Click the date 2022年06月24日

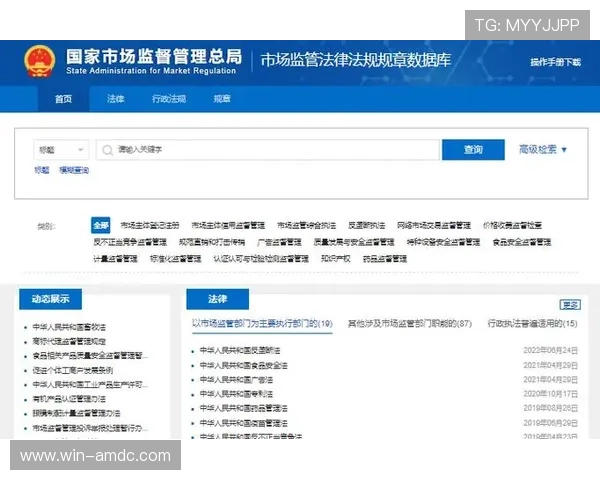(x=550, y=350)
